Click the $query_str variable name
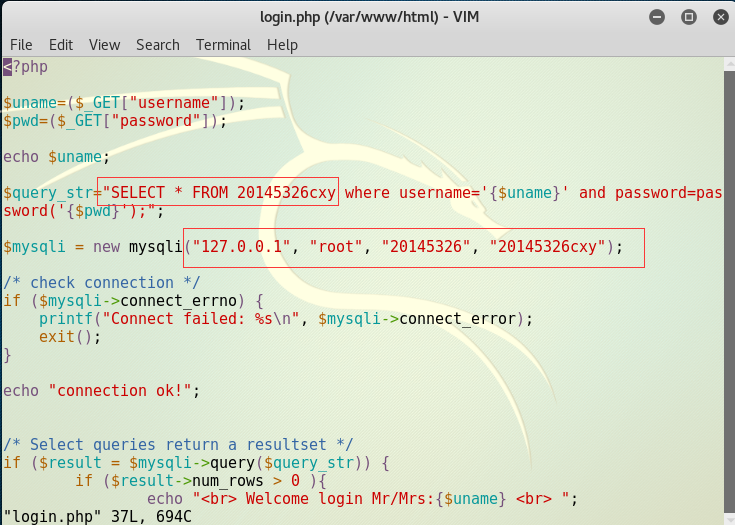 48,193
